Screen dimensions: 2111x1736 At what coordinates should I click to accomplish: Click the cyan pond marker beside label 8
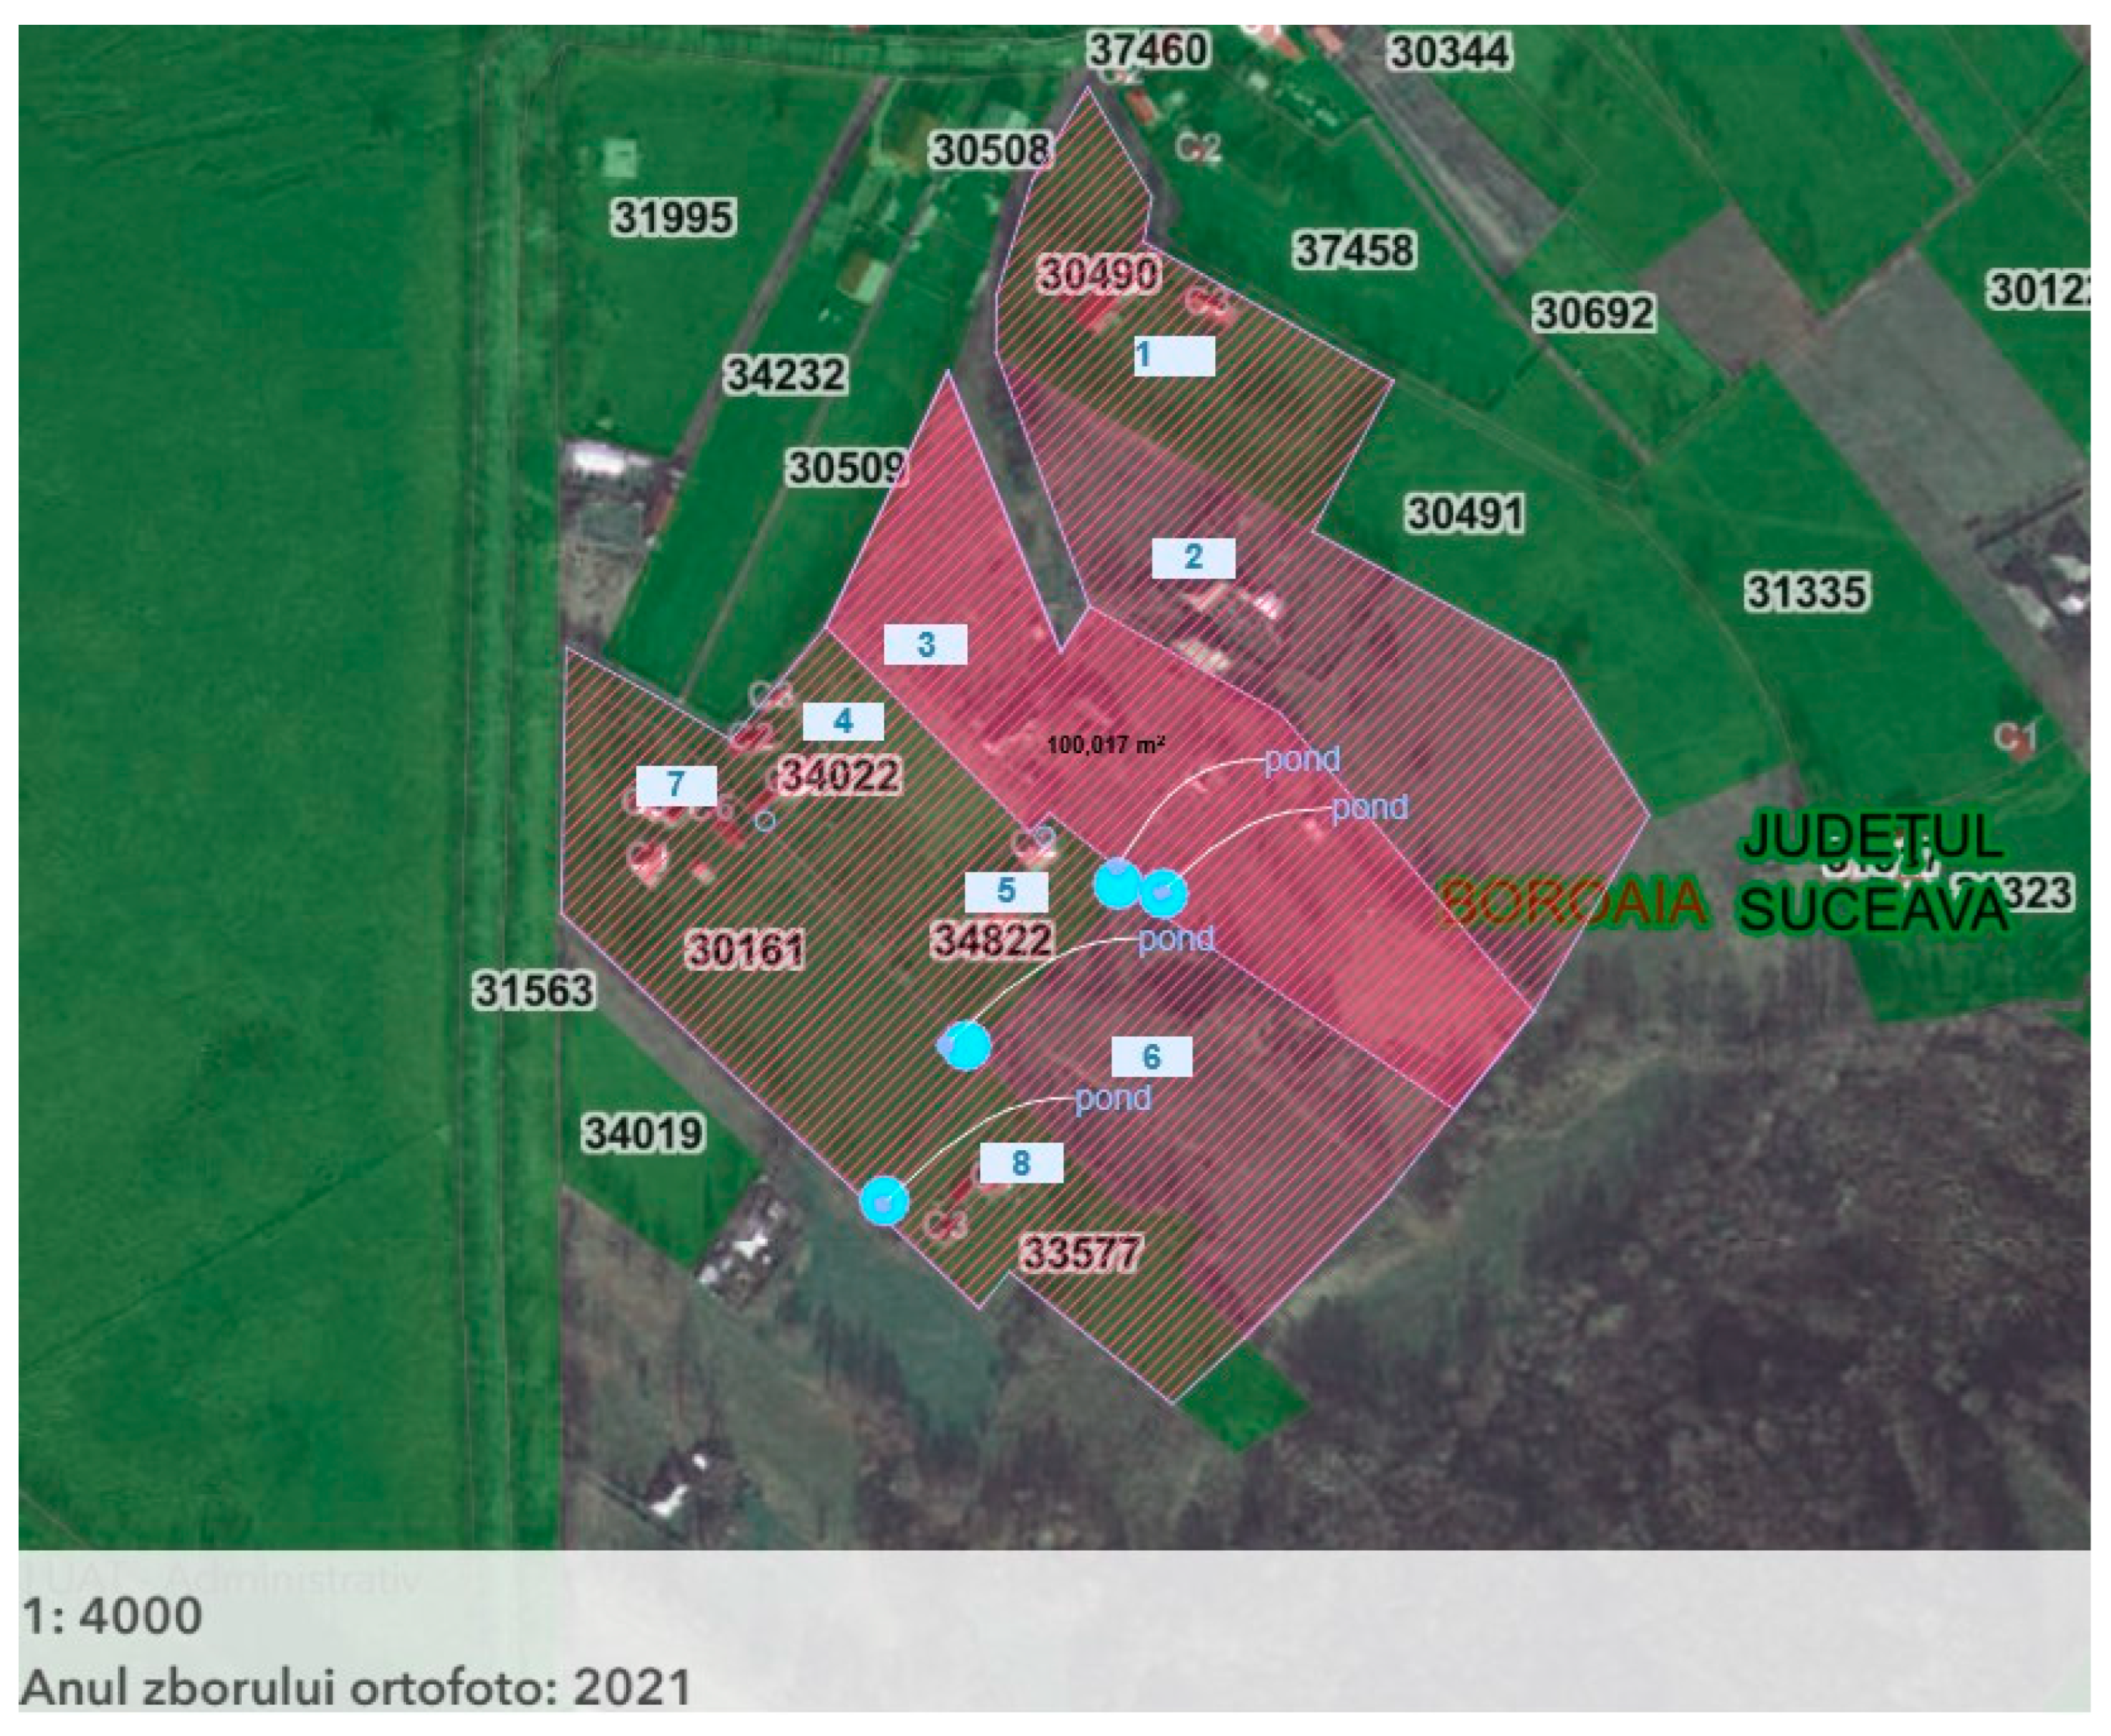pos(884,1201)
